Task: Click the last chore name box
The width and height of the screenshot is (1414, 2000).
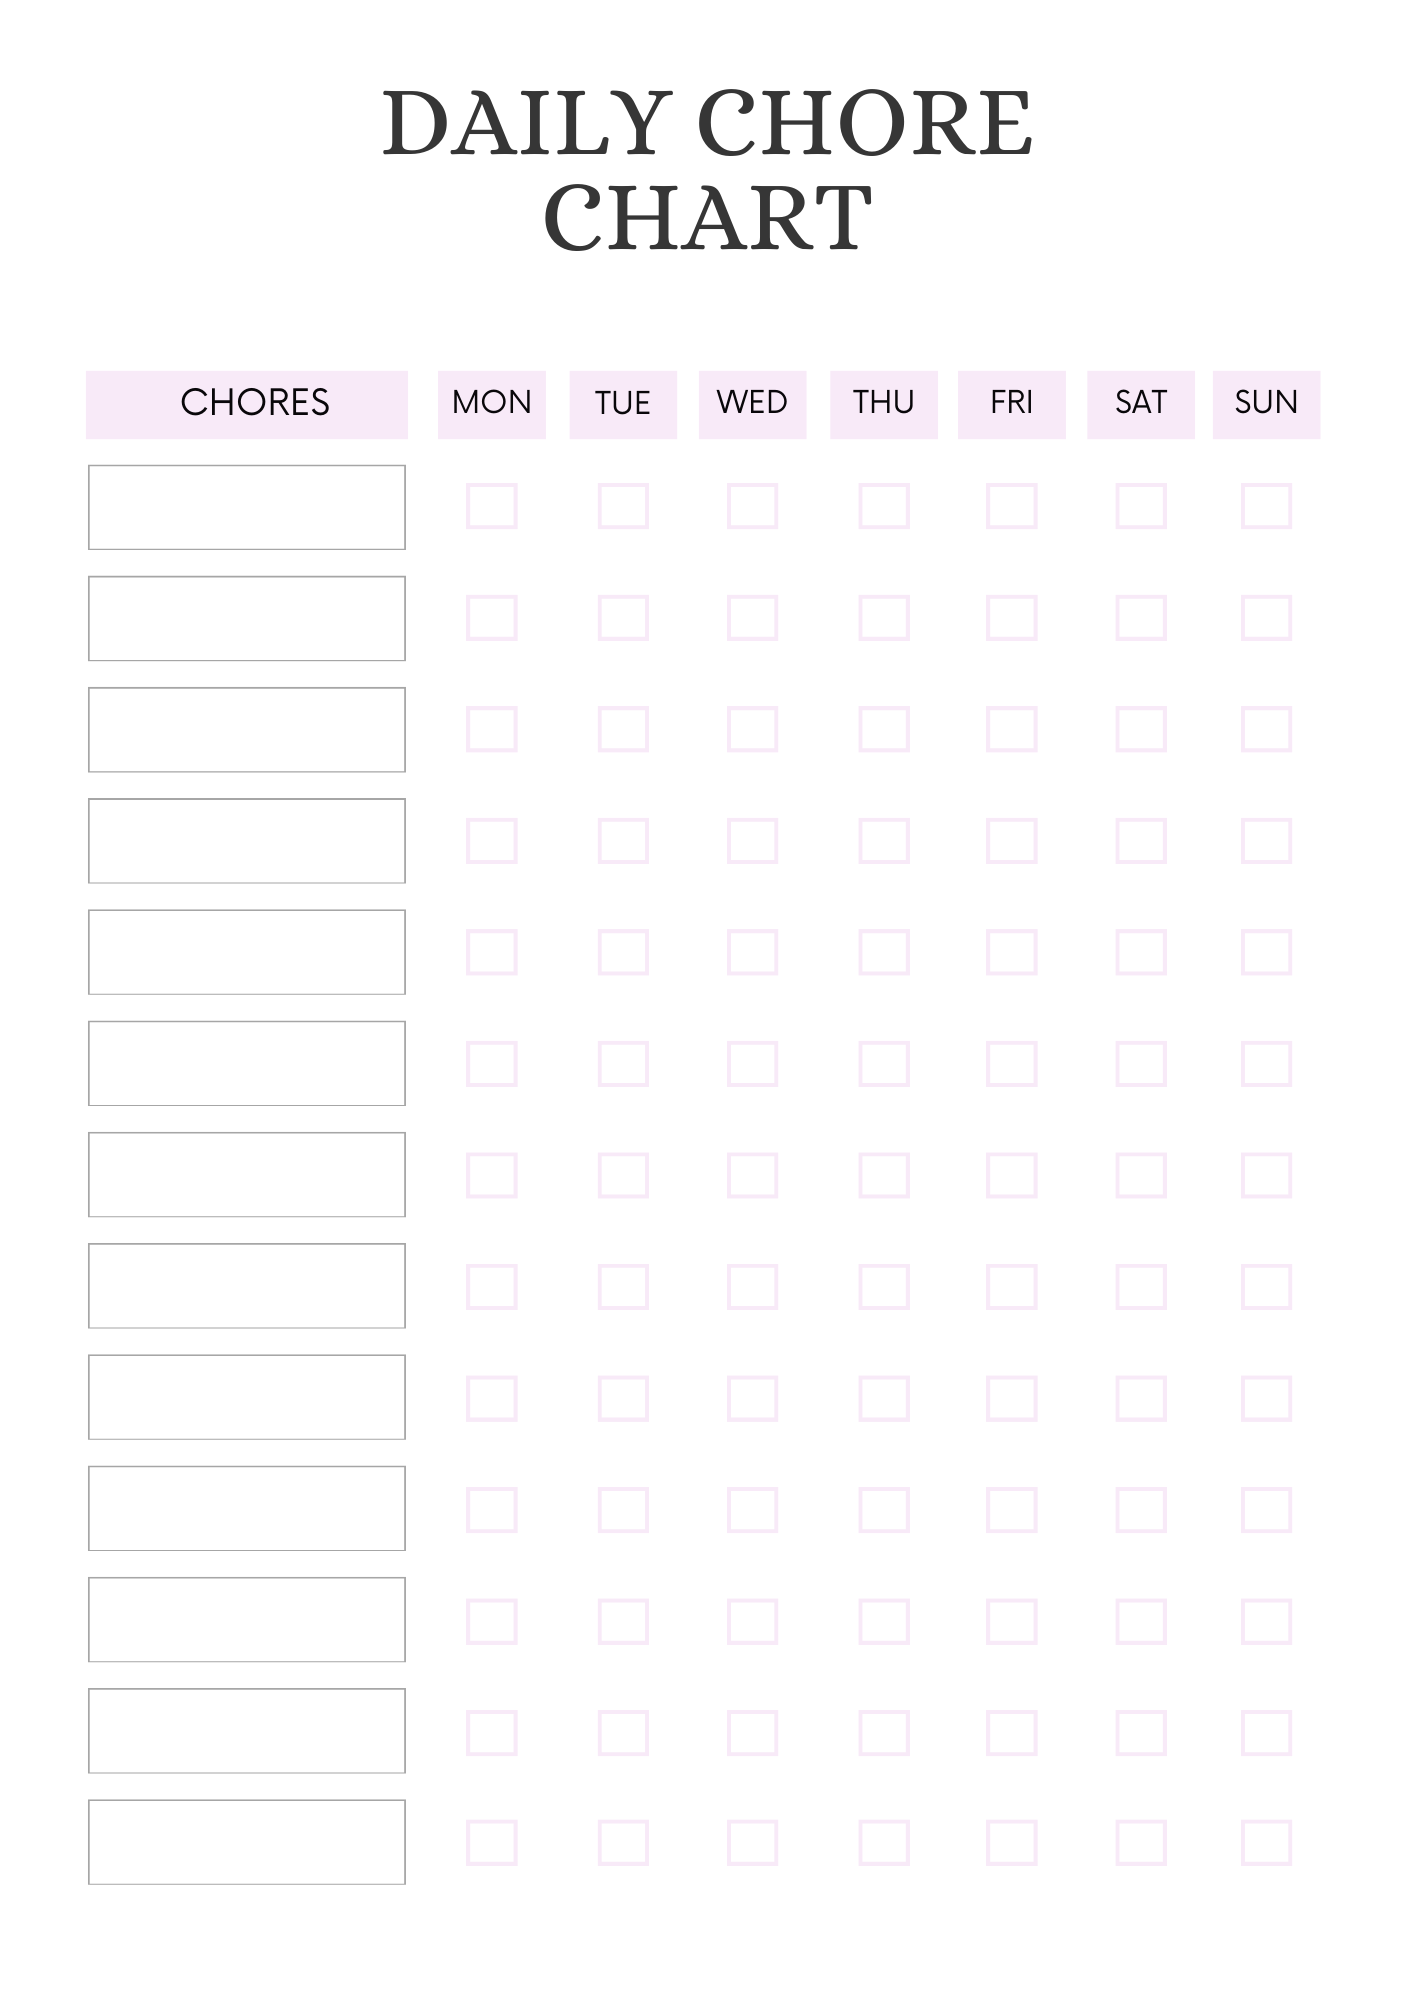Action: tap(247, 1842)
